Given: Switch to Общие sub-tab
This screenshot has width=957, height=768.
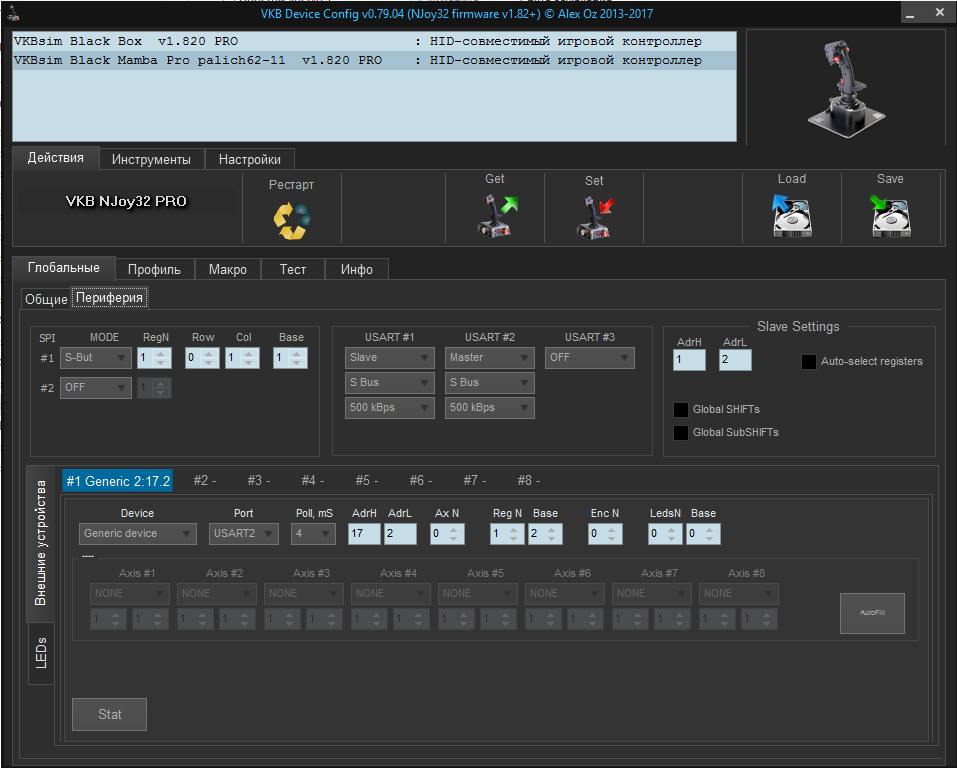Looking at the screenshot, I should [46, 299].
